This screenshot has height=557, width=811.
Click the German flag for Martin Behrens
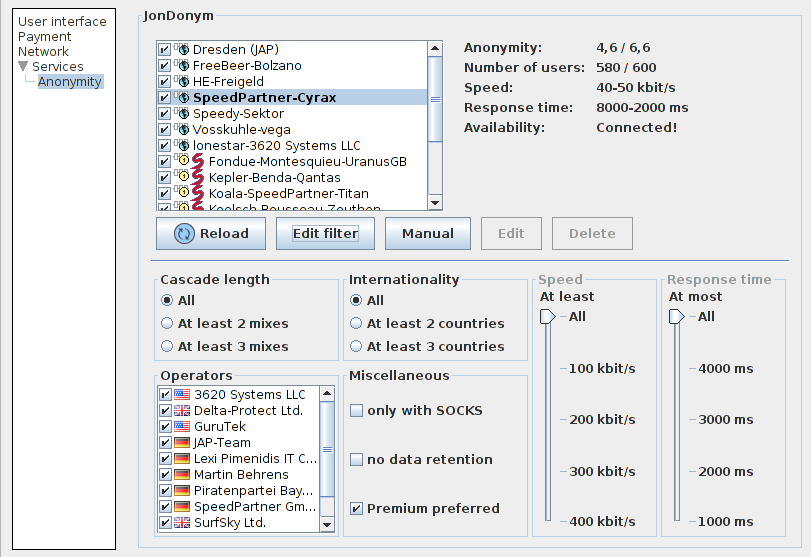[182, 475]
